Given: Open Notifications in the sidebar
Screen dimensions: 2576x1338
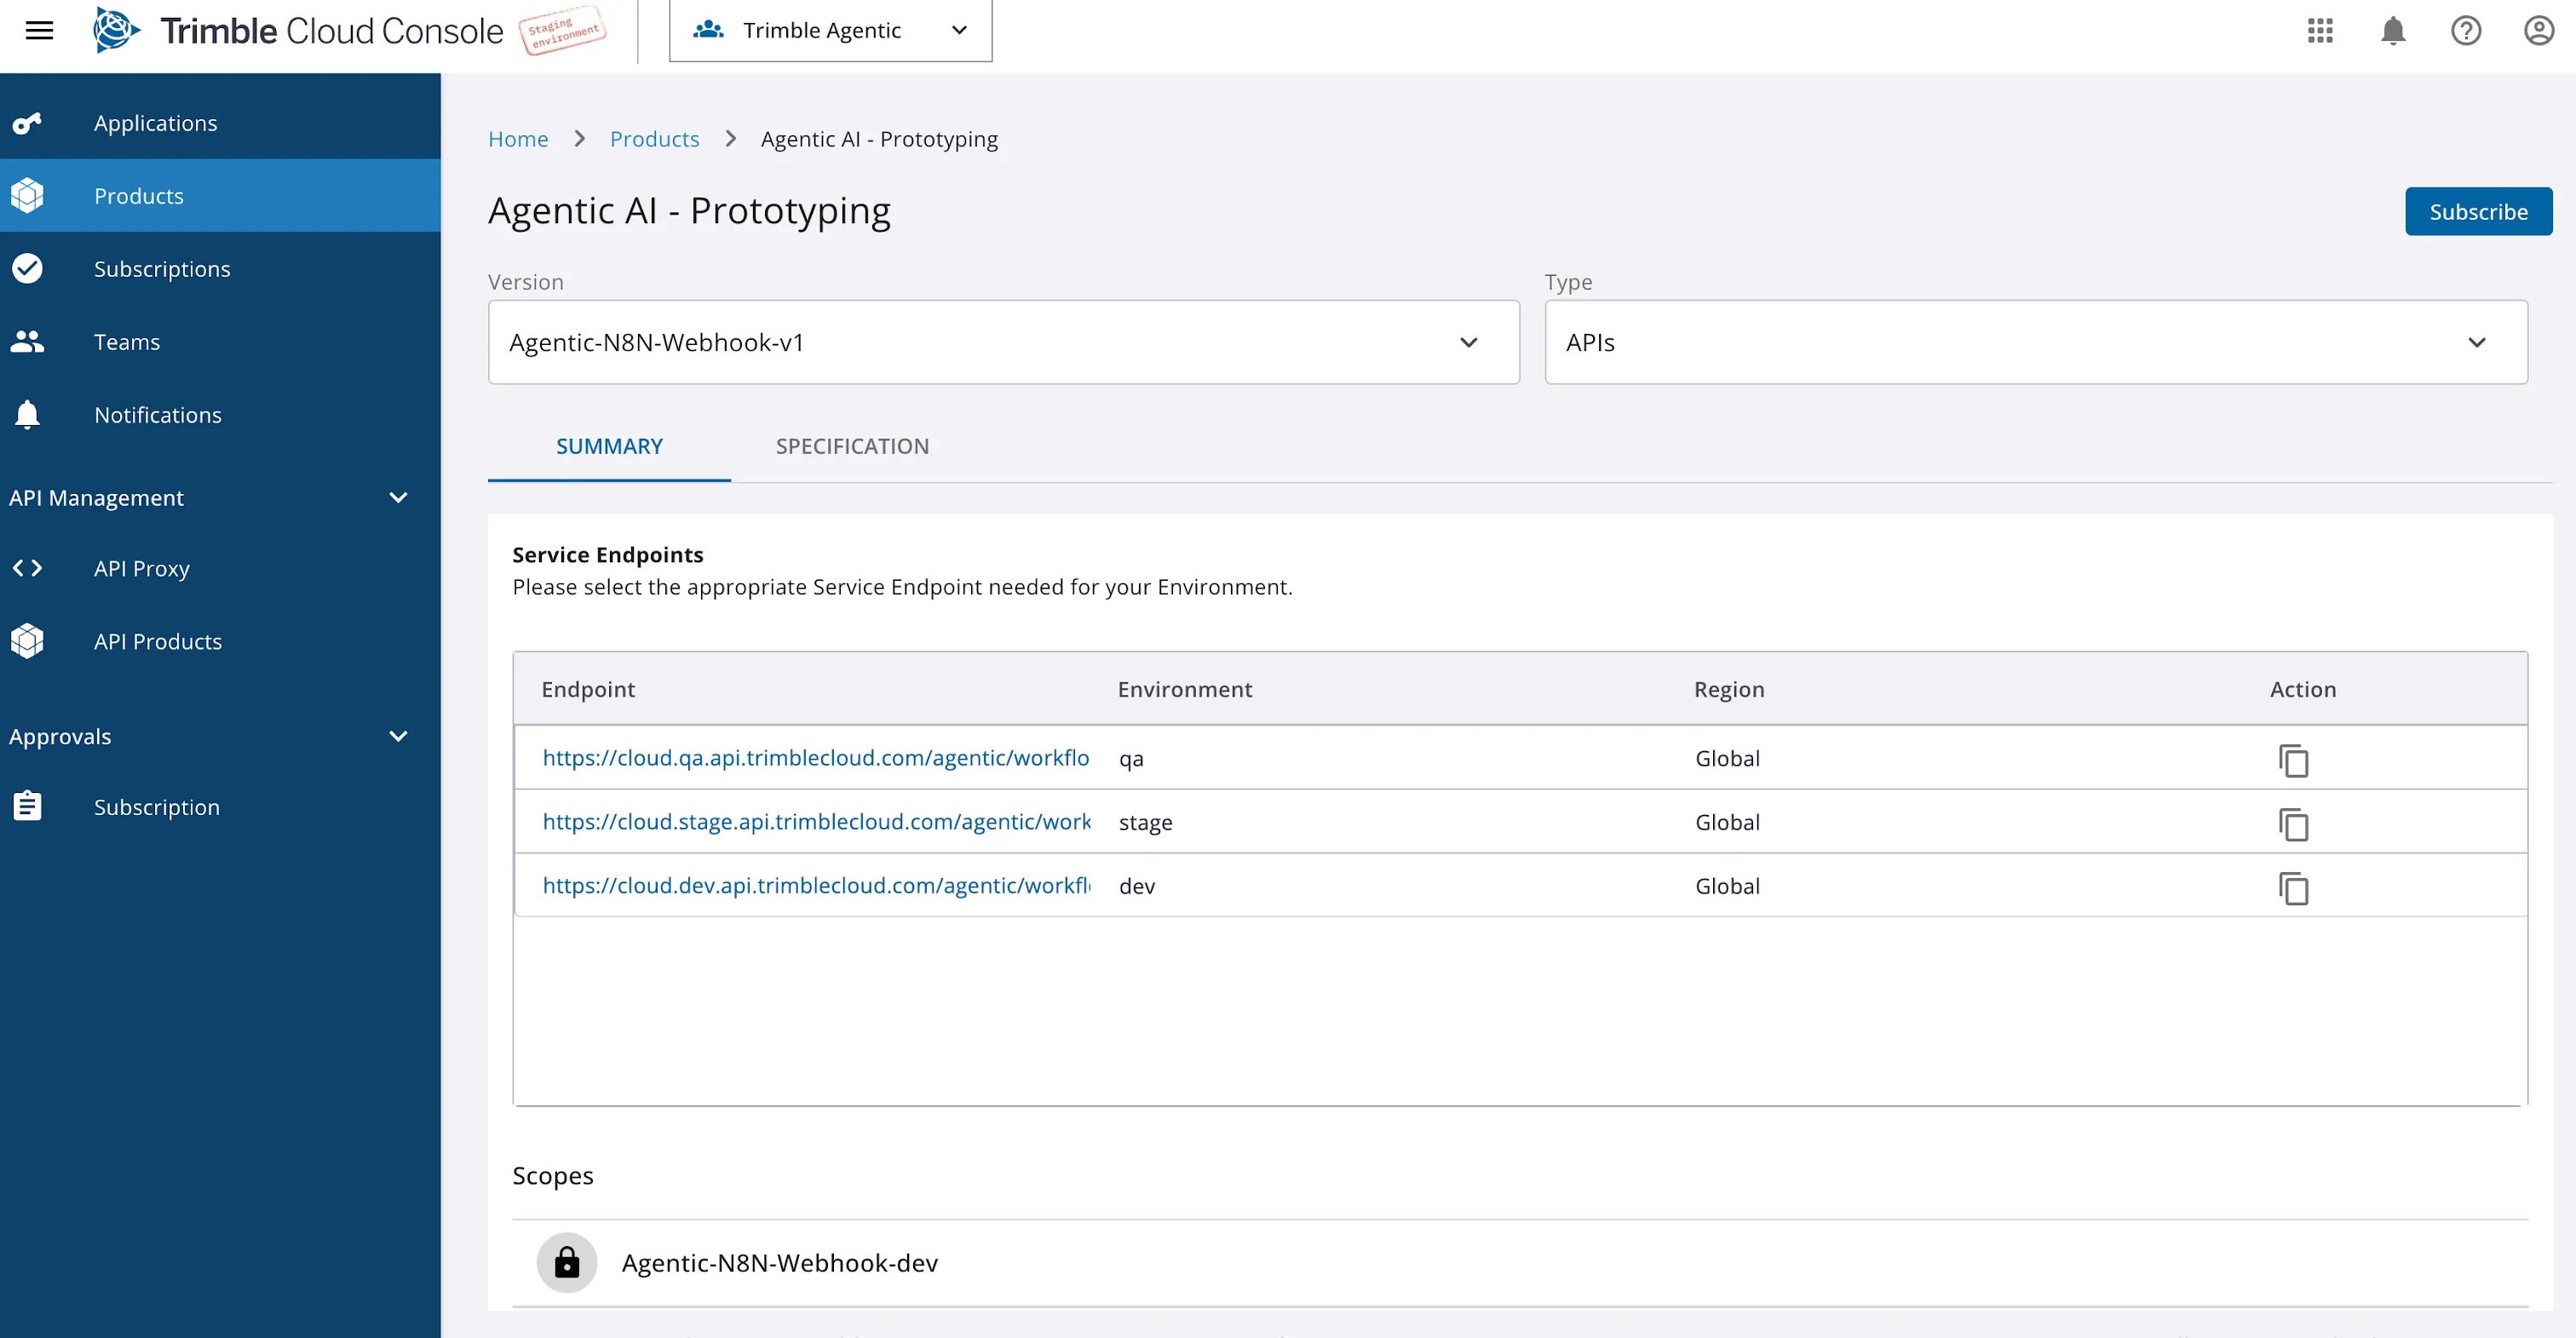Looking at the screenshot, I should 220,414.
